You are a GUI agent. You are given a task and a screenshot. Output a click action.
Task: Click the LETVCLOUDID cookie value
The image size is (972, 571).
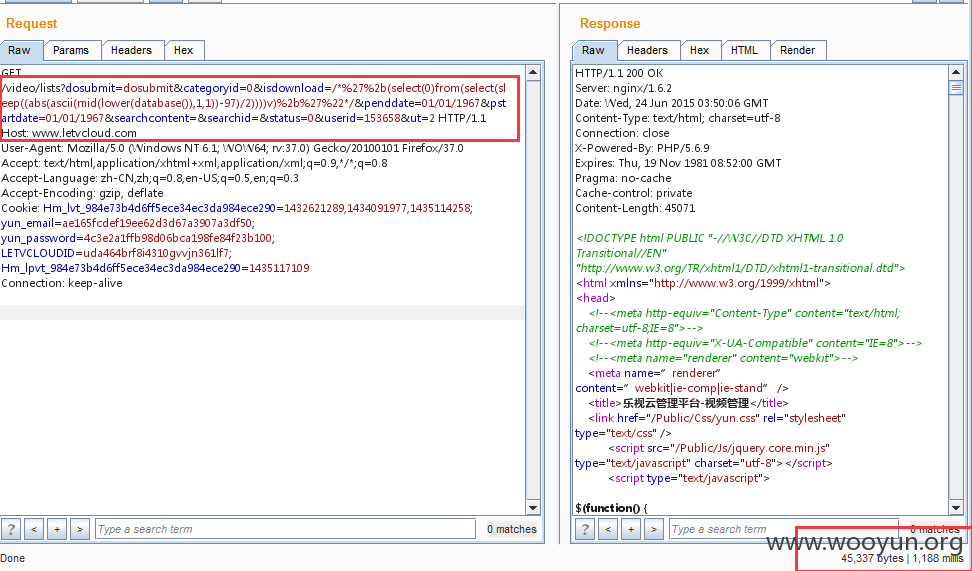click(156, 253)
